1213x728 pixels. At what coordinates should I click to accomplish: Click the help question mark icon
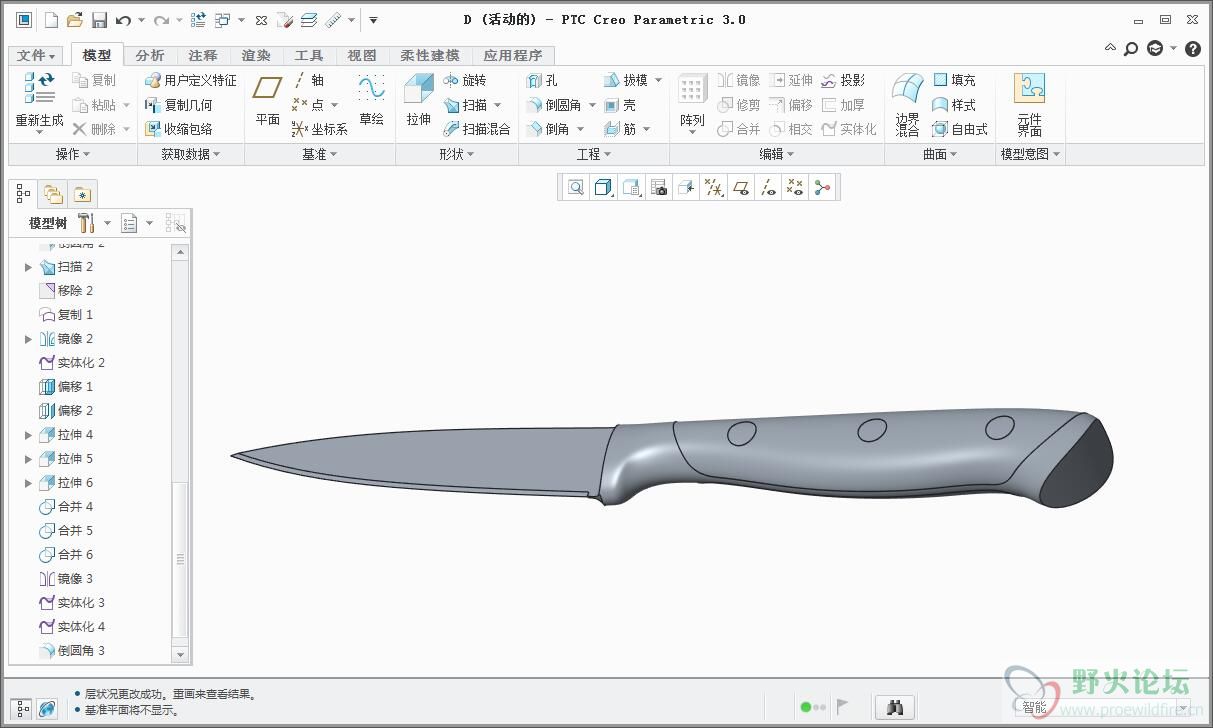click(x=1192, y=48)
